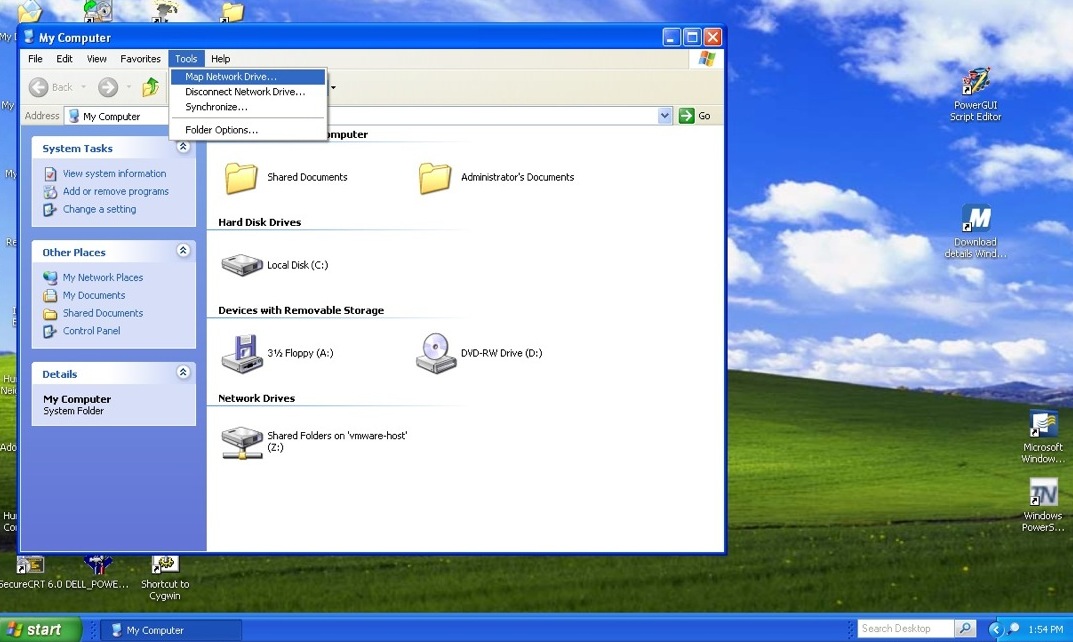Open the Shared Documents folder icon
The width and height of the screenshot is (1073, 642).
[x=241, y=177]
